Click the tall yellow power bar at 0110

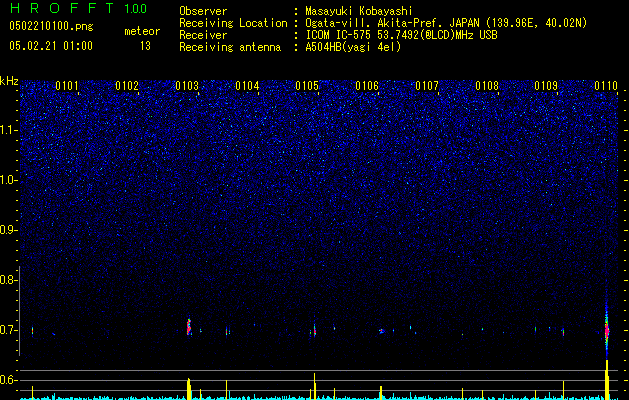tap(607, 380)
